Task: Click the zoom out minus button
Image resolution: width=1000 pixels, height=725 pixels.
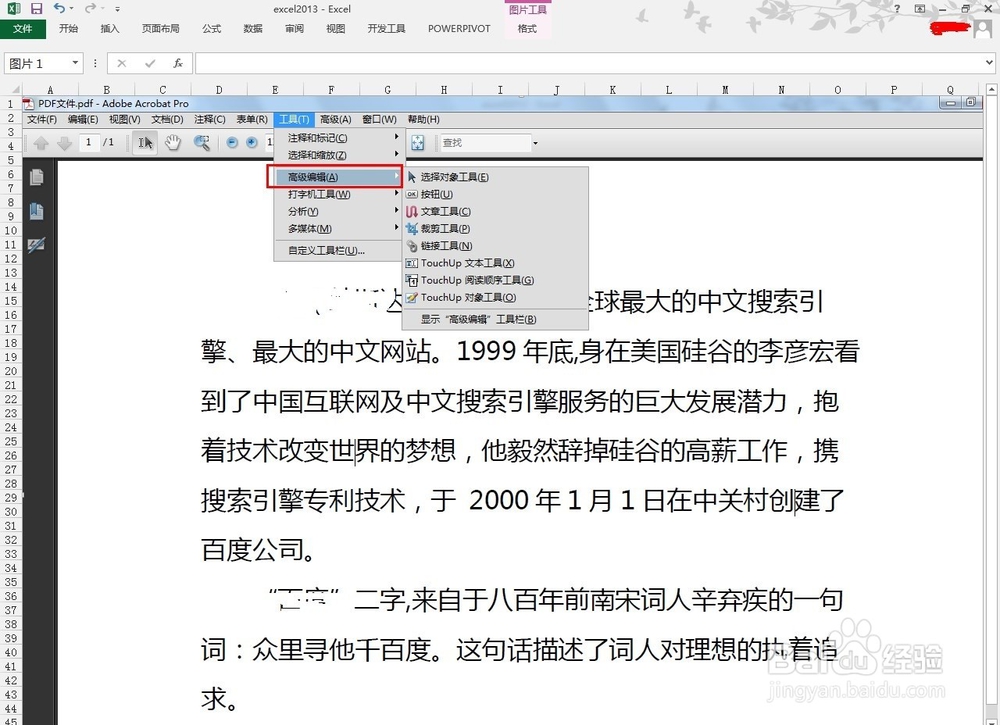Action: 232,143
